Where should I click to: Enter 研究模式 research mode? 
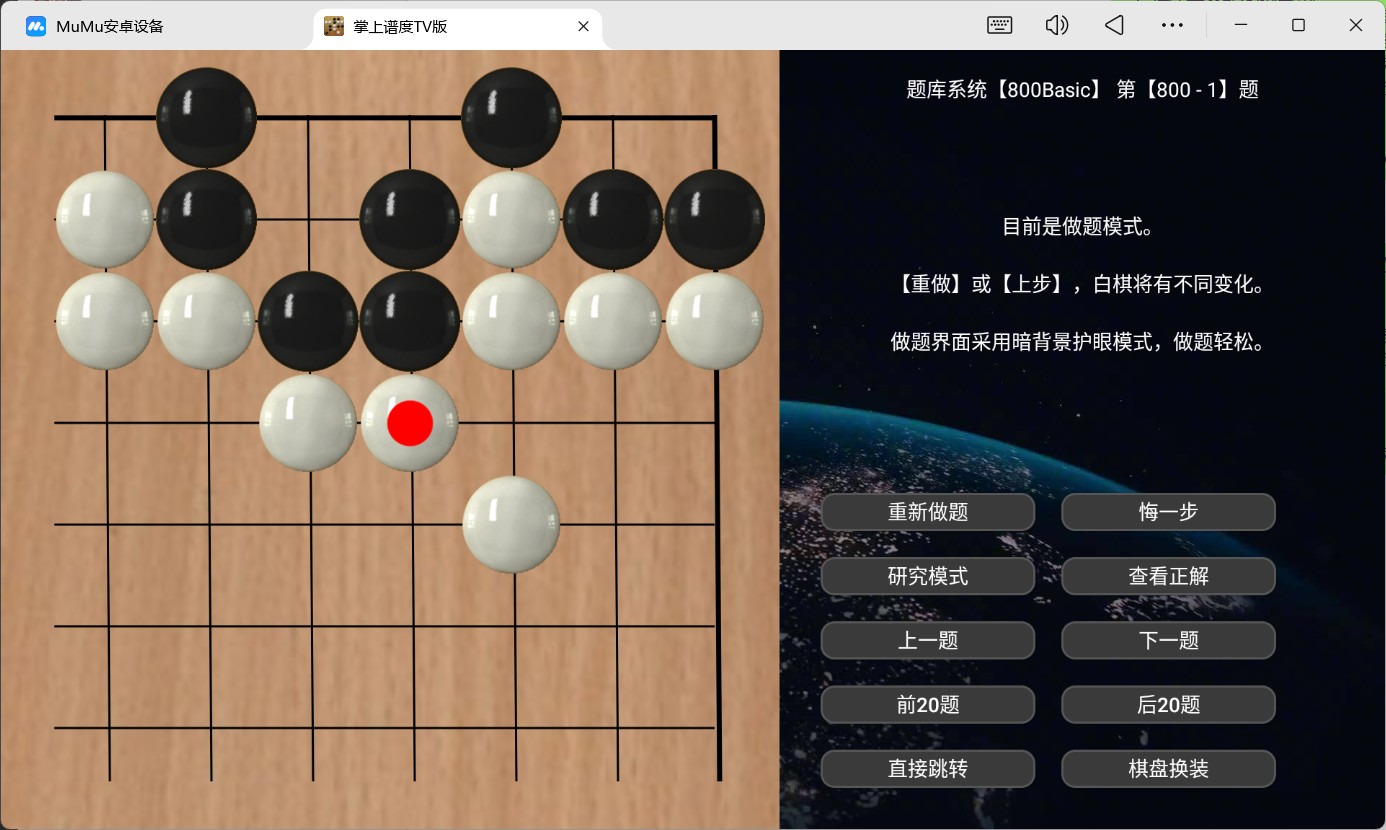point(927,576)
